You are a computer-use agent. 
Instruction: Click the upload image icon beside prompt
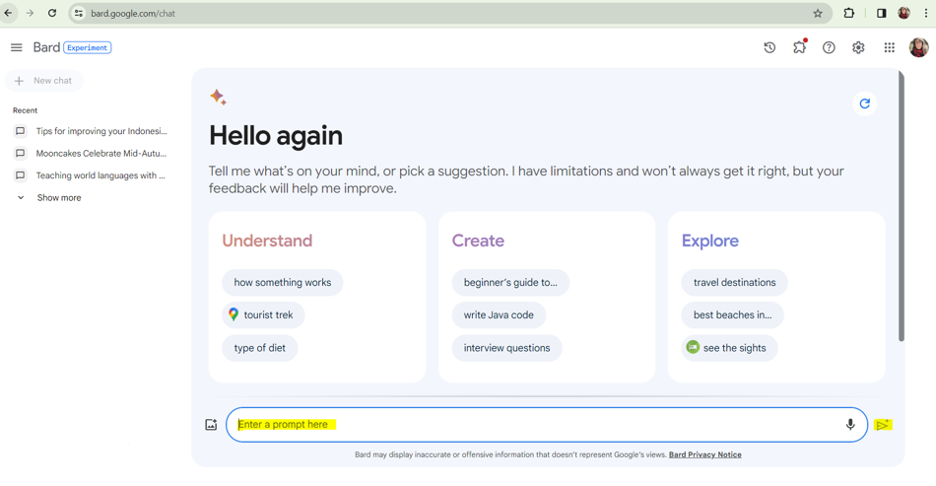click(x=211, y=425)
